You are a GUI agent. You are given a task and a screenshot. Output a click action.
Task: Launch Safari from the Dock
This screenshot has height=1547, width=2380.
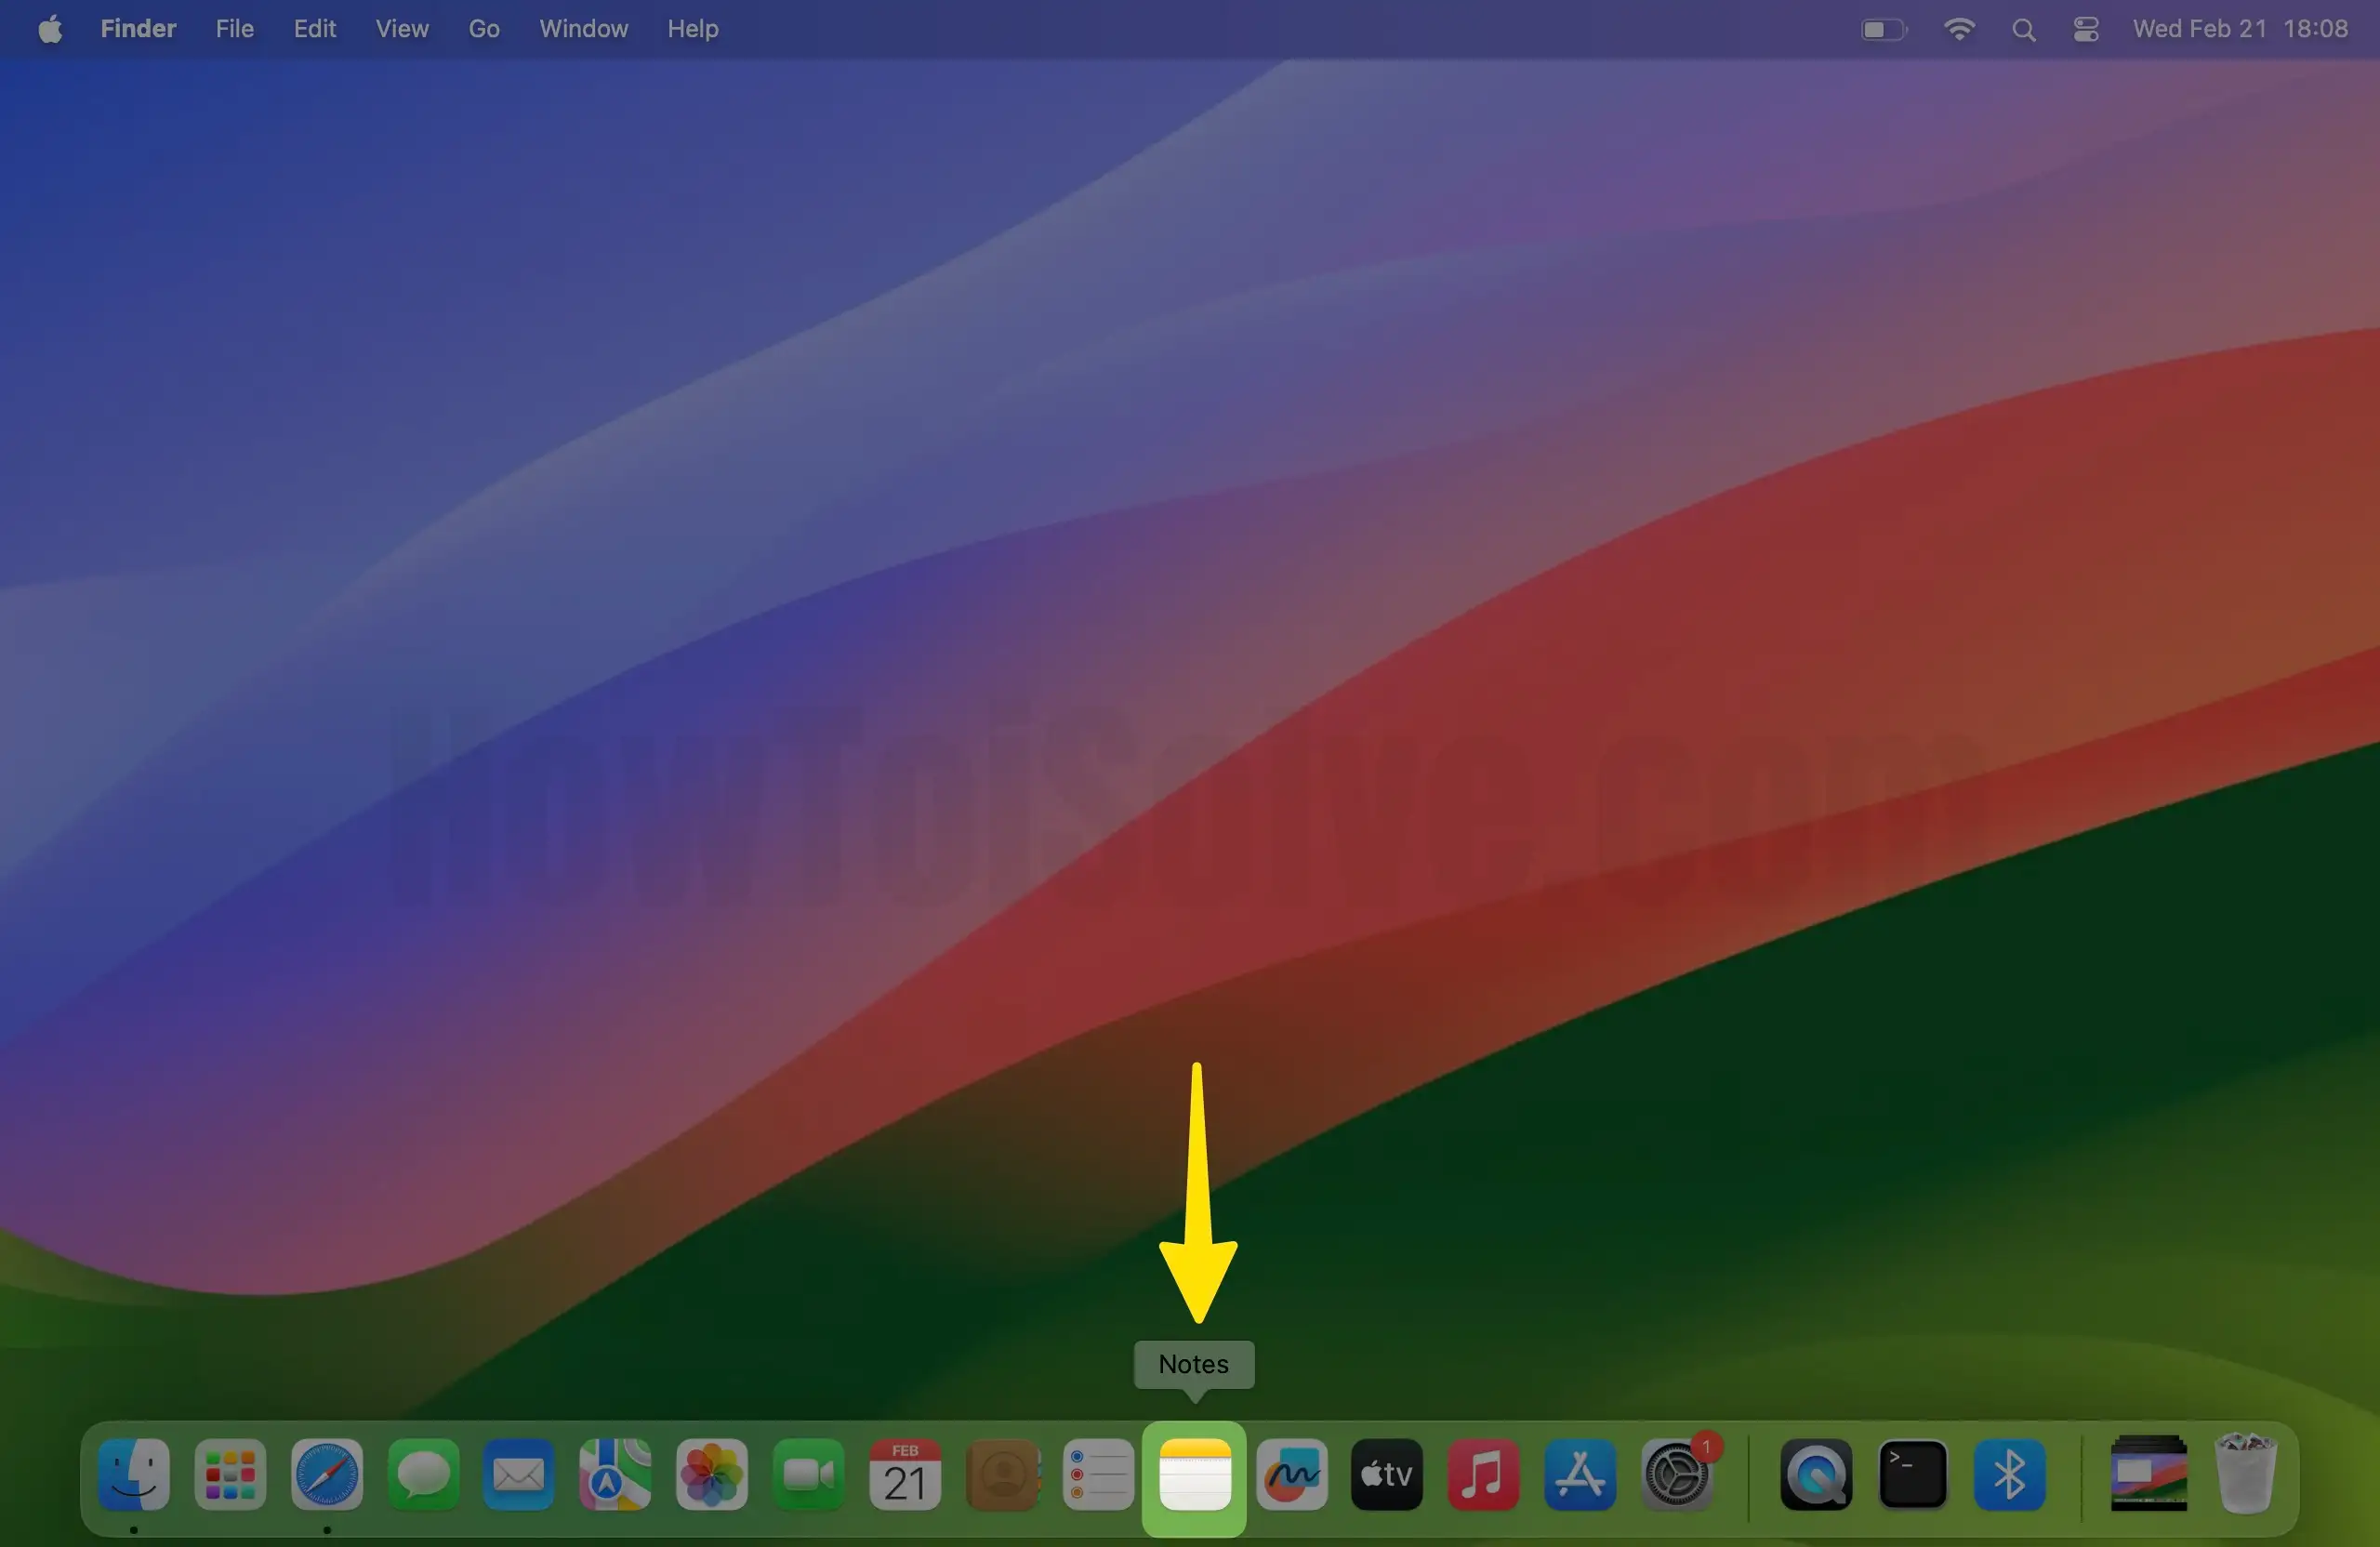(326, 1475)
